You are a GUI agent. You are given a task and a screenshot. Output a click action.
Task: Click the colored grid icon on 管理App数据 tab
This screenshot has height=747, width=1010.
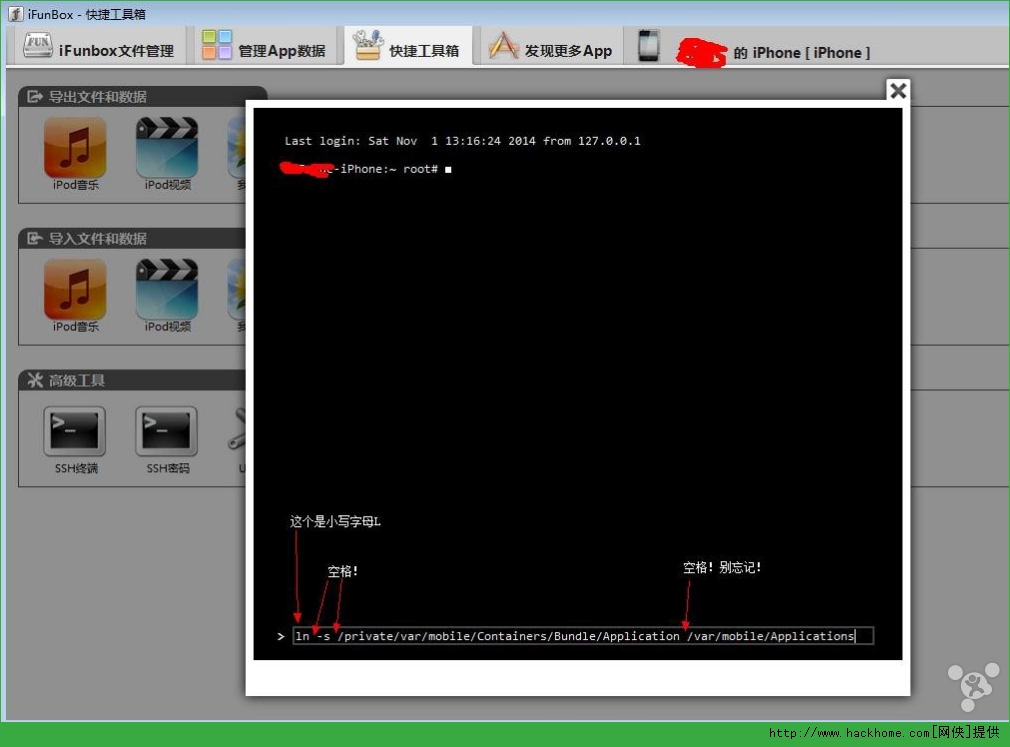coord(216,45)
